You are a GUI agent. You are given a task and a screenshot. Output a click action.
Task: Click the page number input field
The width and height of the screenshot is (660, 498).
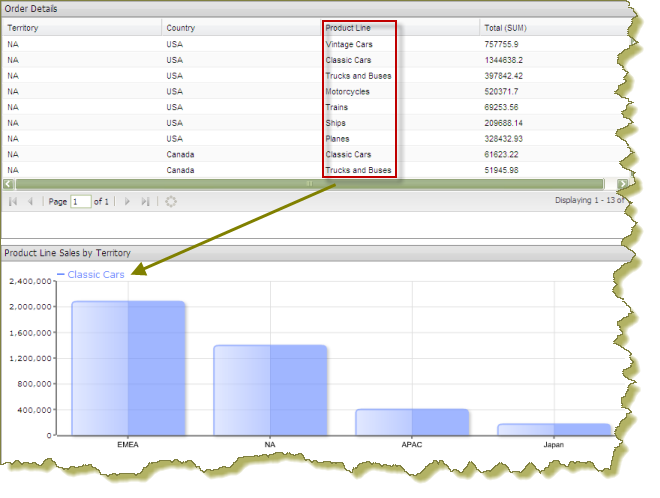[x=81, y=202]
